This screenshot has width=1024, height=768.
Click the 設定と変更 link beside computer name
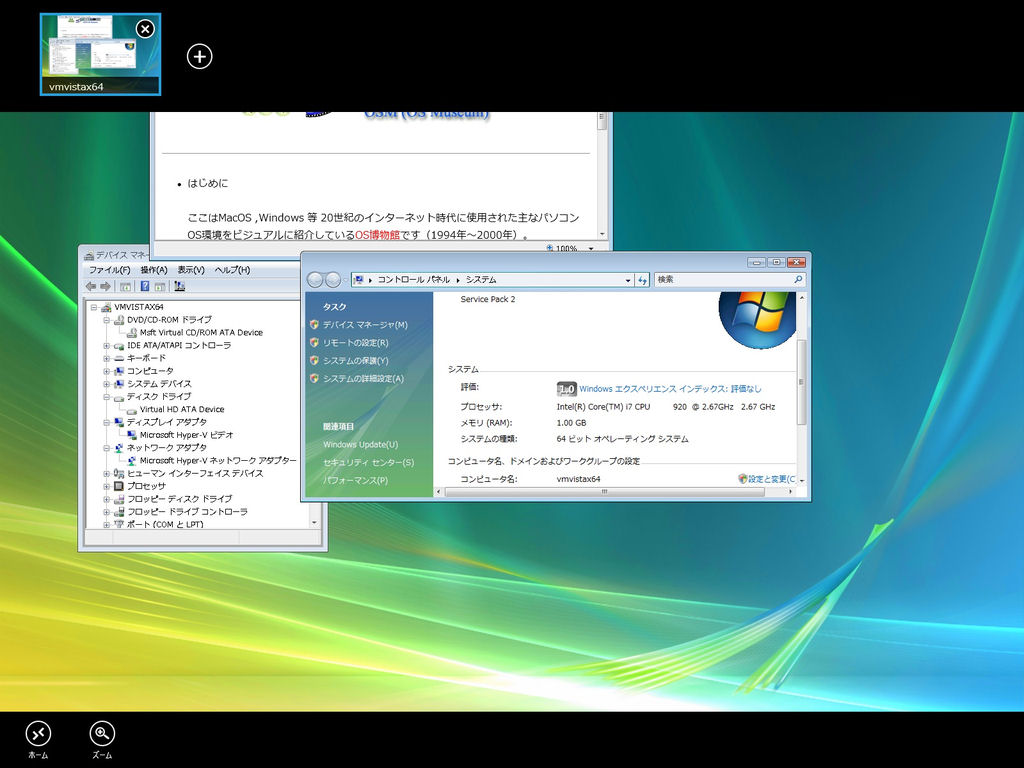pos(771,479)
